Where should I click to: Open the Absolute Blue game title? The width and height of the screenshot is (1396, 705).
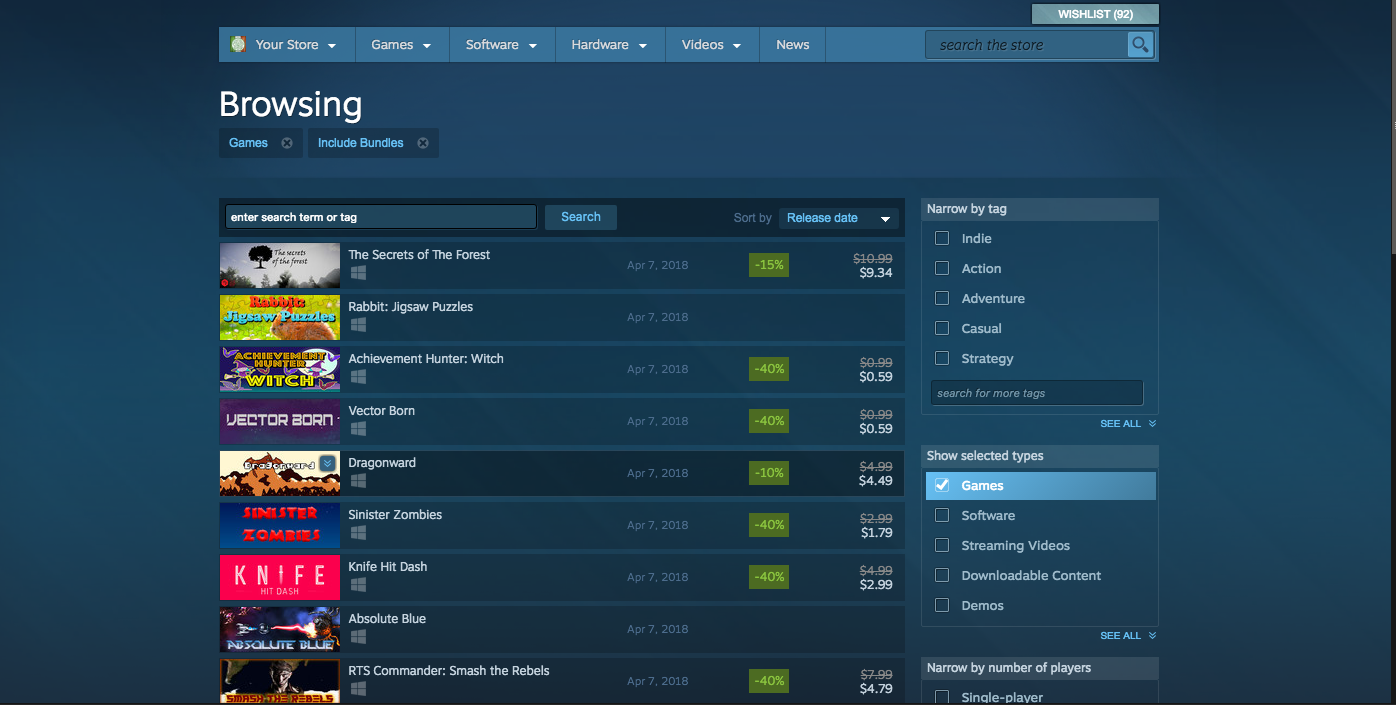click(x=387, y=619)
